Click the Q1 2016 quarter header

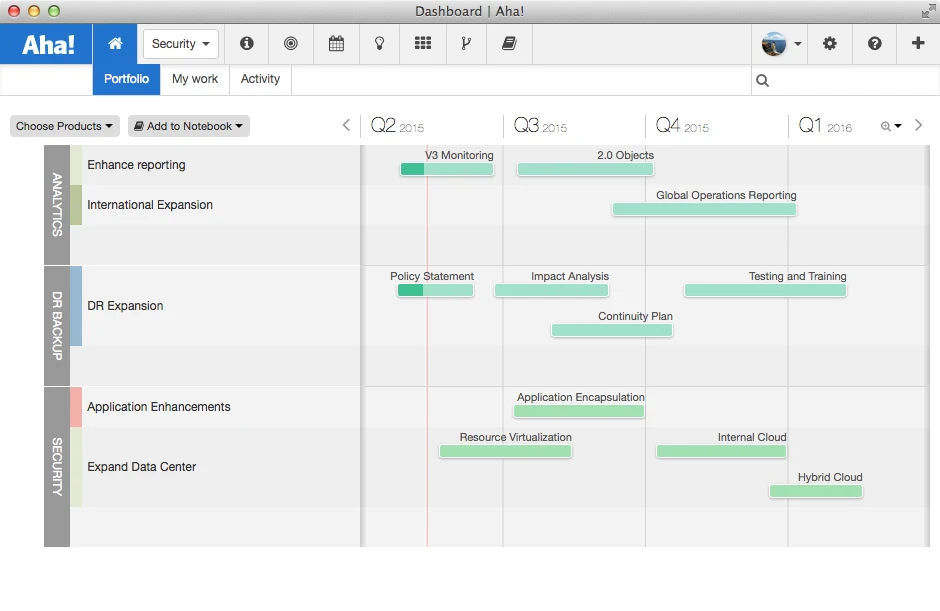[825, 126]
